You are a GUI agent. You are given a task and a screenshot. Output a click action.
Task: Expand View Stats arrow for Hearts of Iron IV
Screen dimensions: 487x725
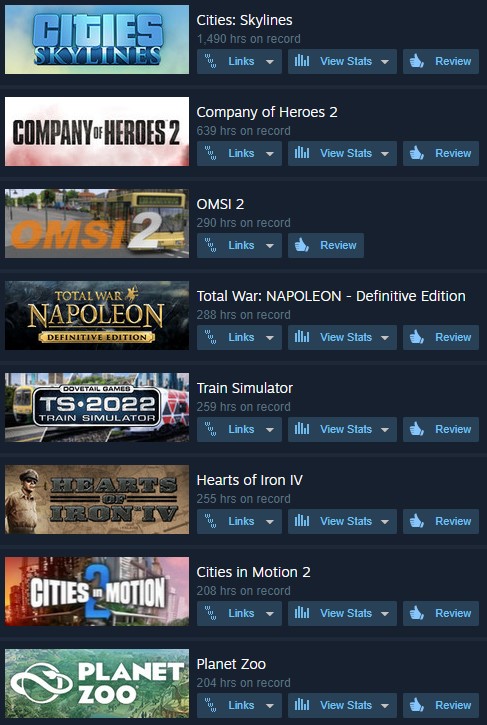pyautogui.click(x=385, y=522)
